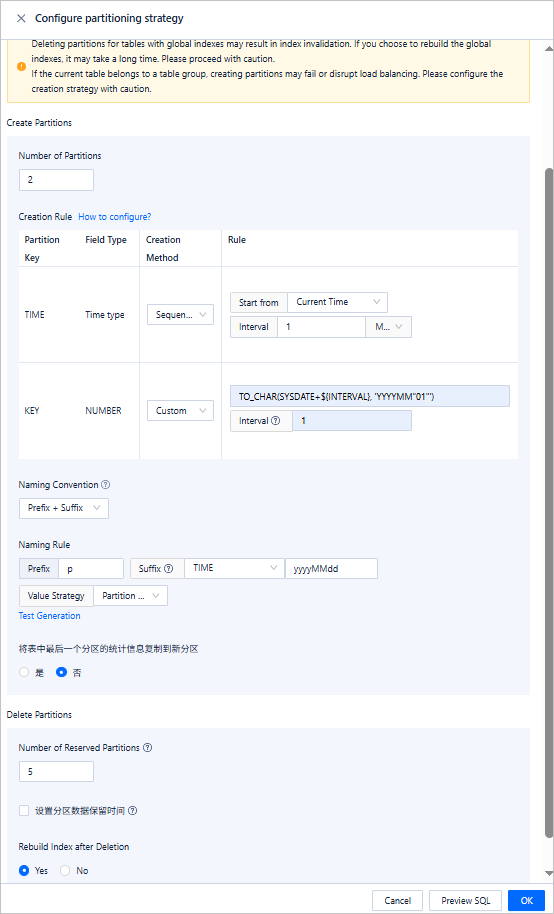554x914 pixels.
Task: Click the Create Partitions section heading
Action: 39,123
